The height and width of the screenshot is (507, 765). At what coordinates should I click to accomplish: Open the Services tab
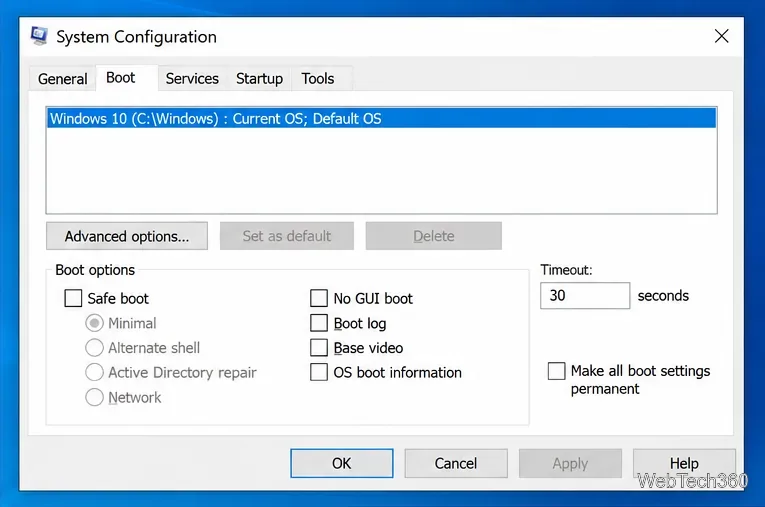[192, 79]
